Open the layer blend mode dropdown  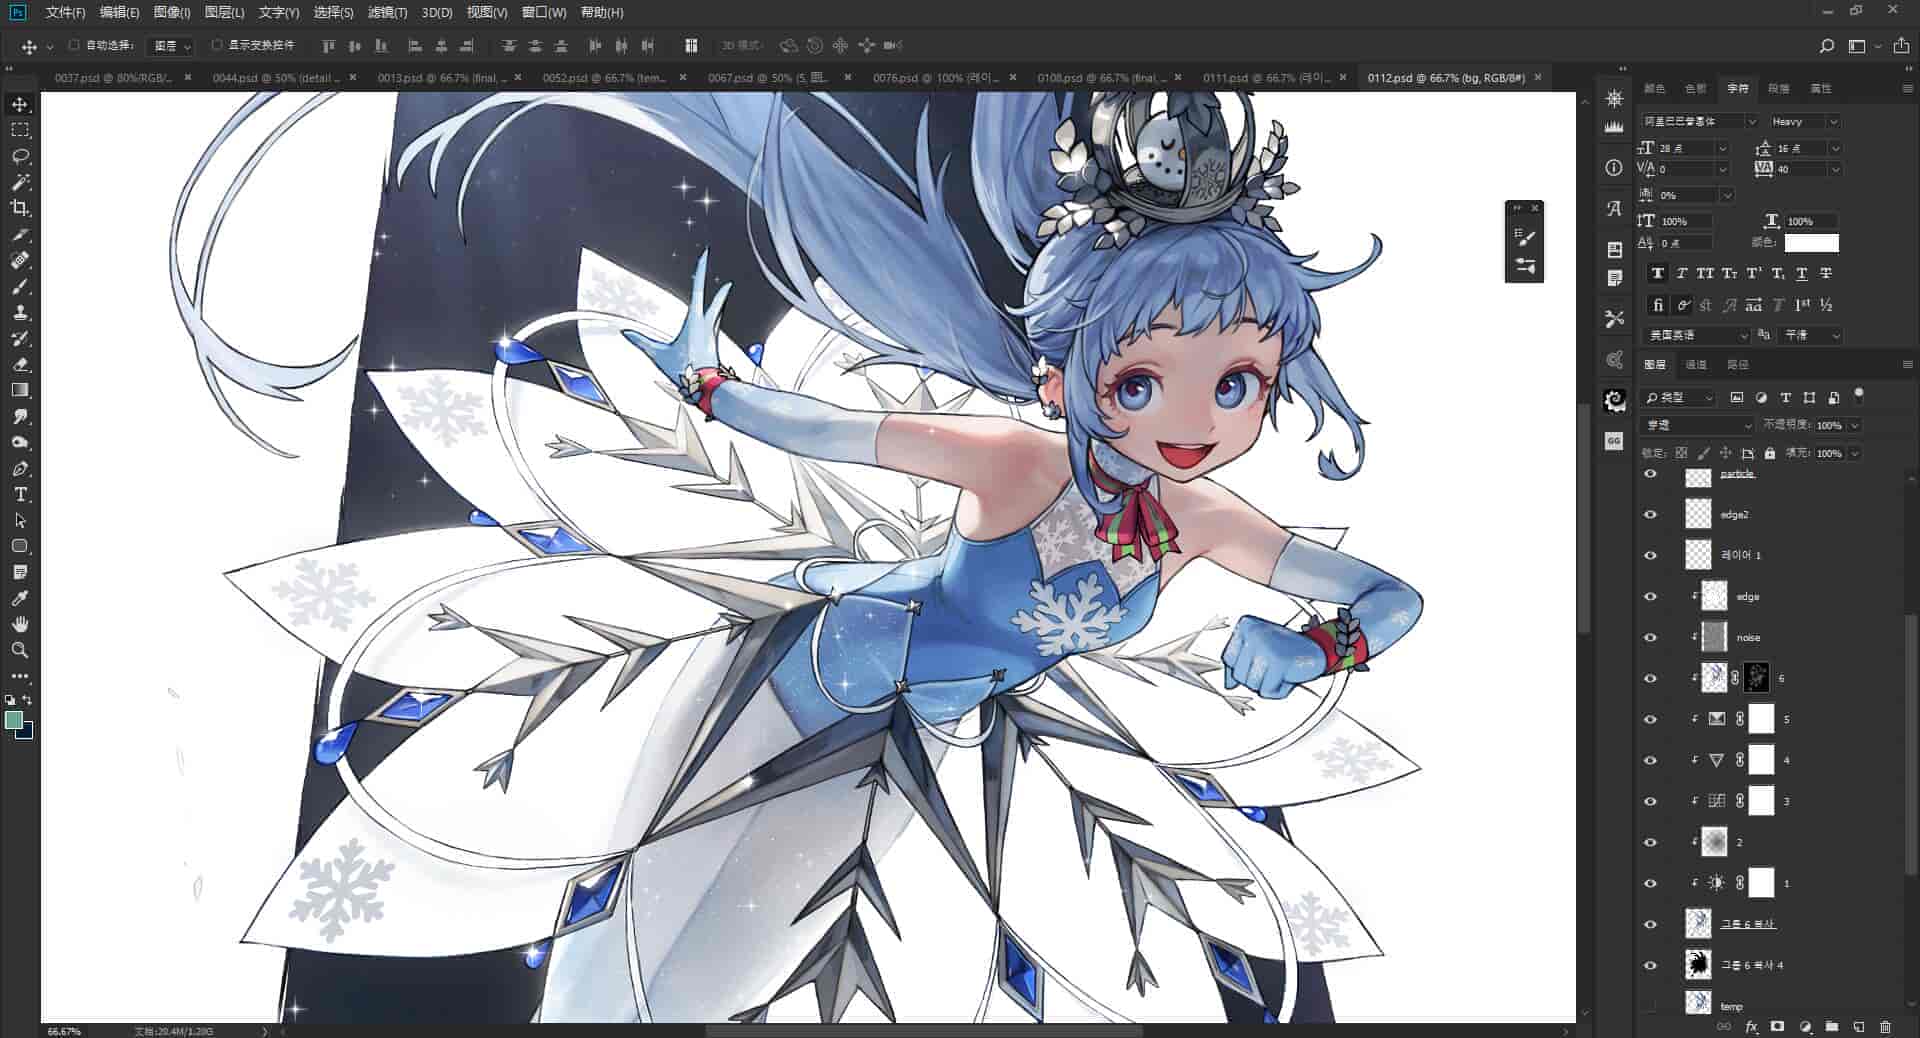point(1697,425)
